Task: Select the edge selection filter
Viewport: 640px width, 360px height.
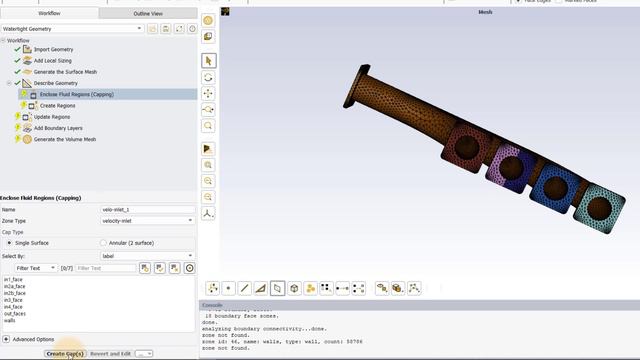Action: tap(244, 288)
